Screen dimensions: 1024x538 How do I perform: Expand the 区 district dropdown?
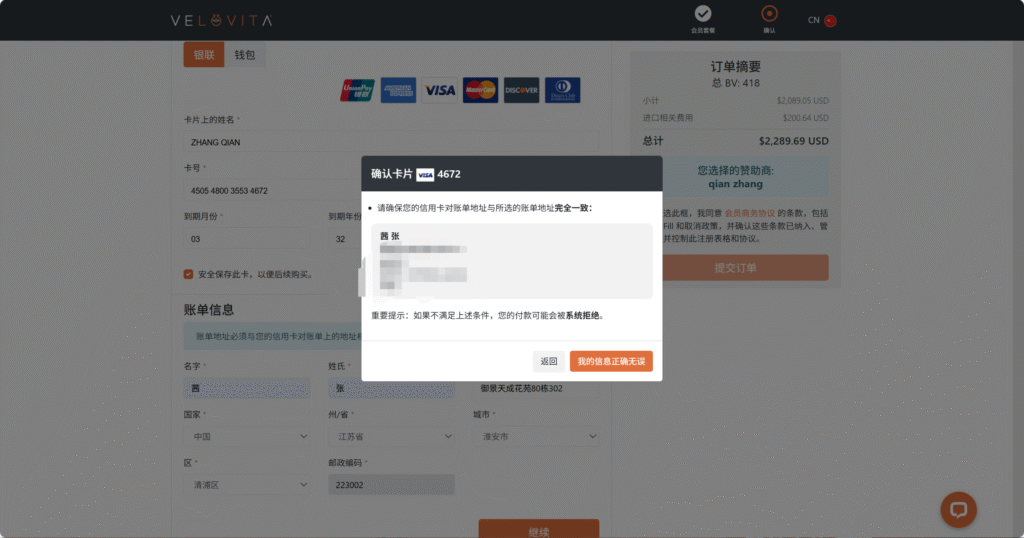pyautogui.click(x=250, y=484)
